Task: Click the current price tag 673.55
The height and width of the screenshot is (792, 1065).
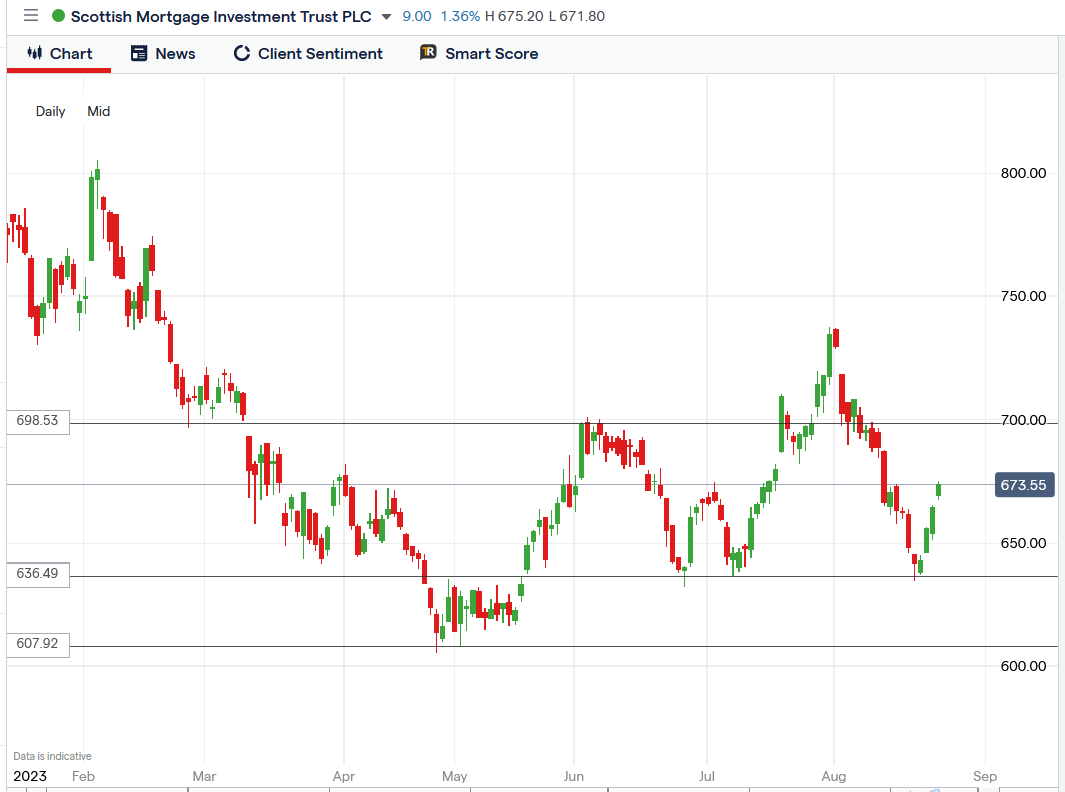Action: point(1024,485)
